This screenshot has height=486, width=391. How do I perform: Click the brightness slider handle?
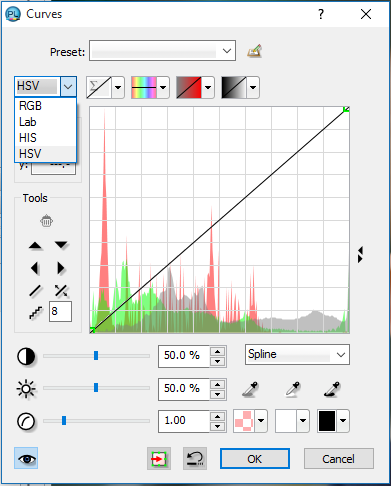tap(96, 388)
